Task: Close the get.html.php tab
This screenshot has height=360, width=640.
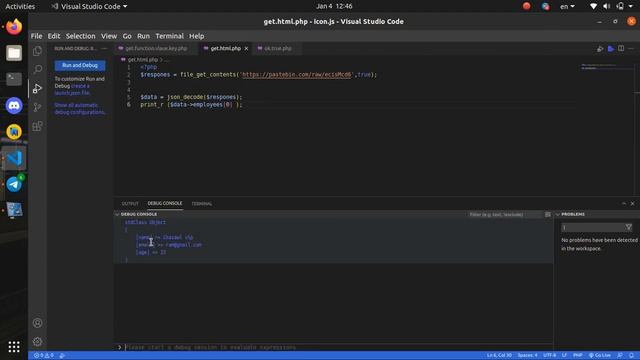Action: [x=246, y=49]
